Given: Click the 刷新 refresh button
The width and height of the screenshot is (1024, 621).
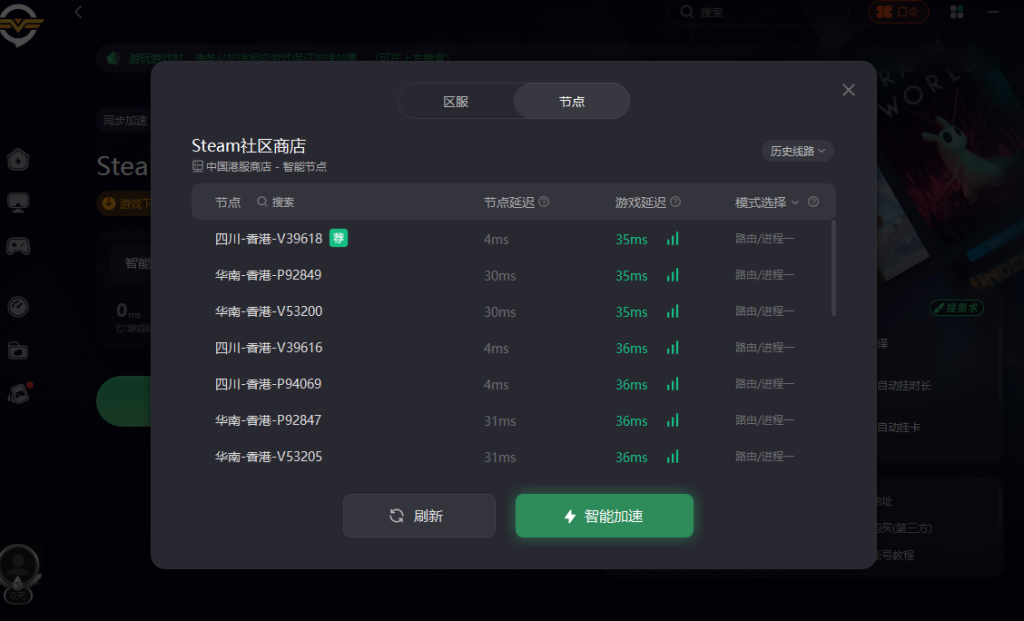Looking at the screenshot, I should [419, 516].
